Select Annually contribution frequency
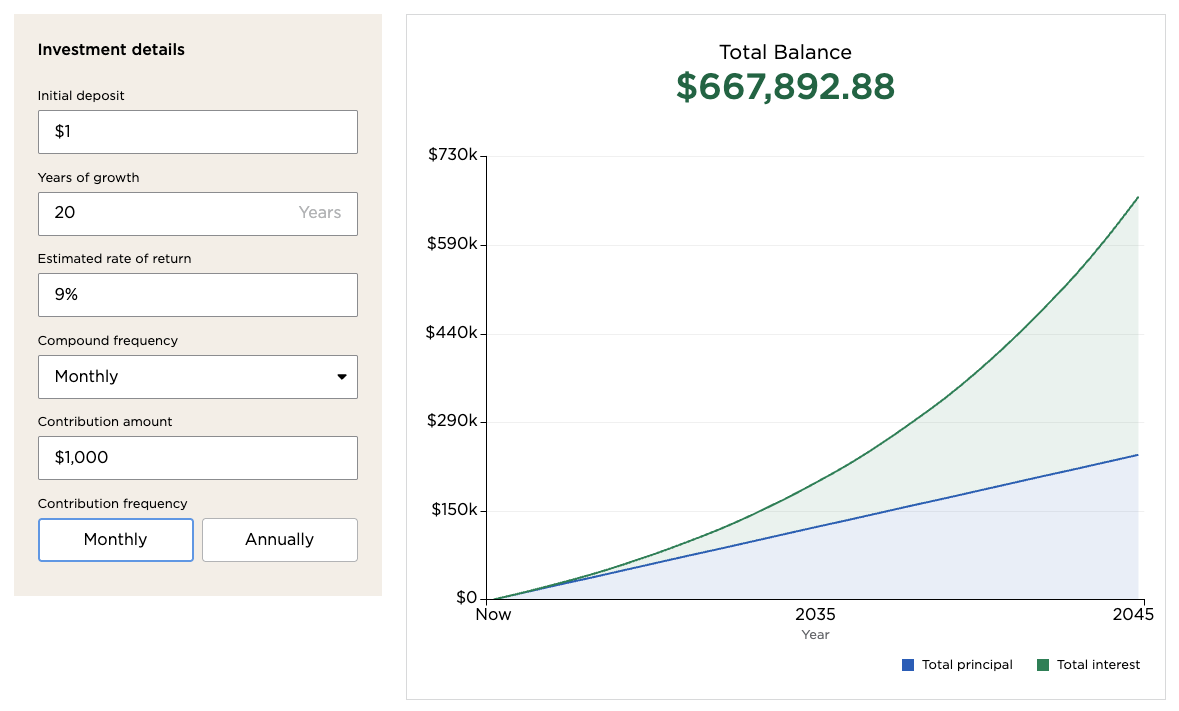 coord(279,540)
